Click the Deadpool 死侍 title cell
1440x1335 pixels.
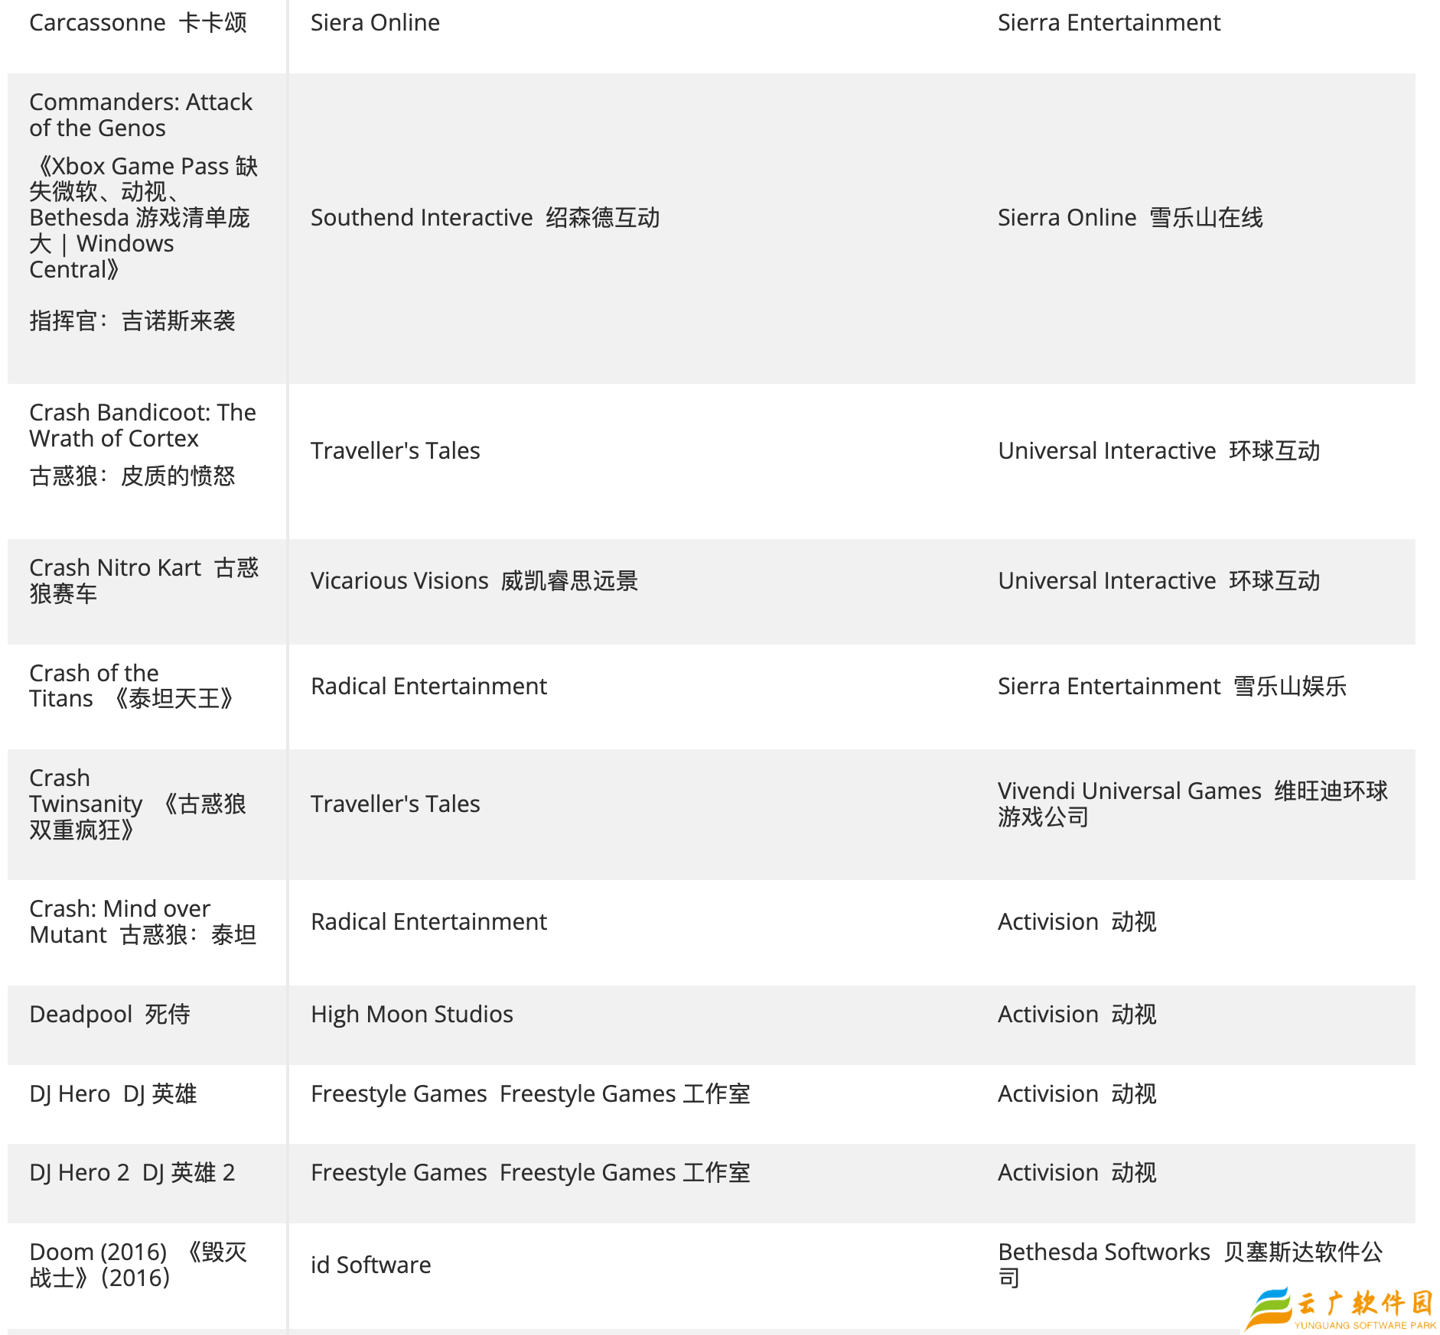pos(110,1015)
